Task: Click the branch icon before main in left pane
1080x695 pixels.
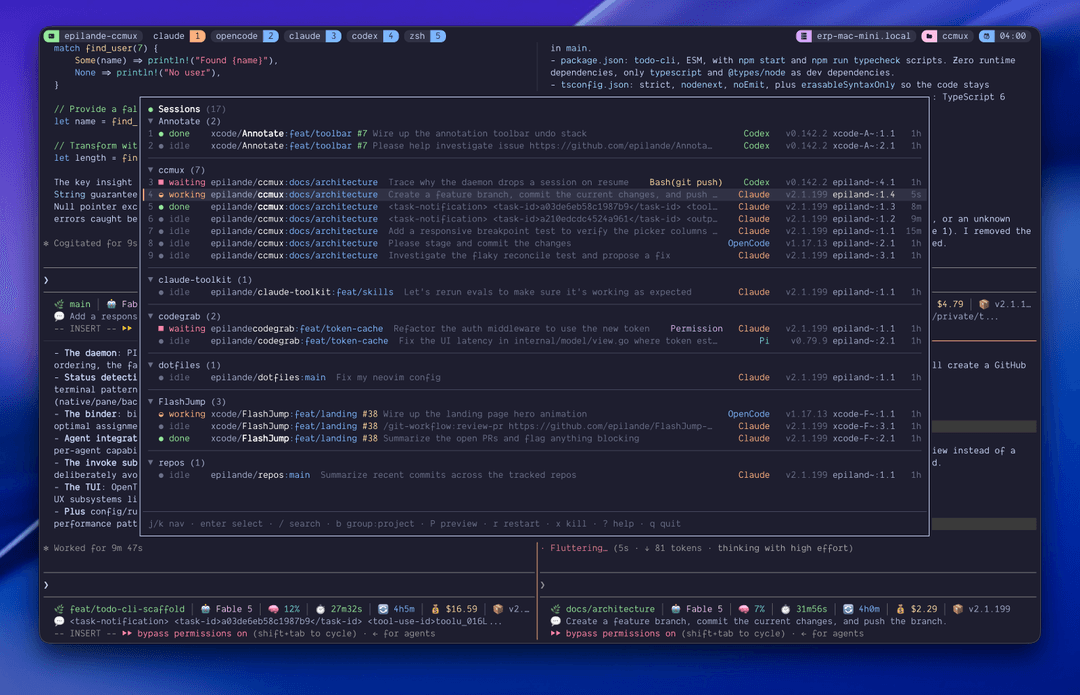Action: point(59,304)
